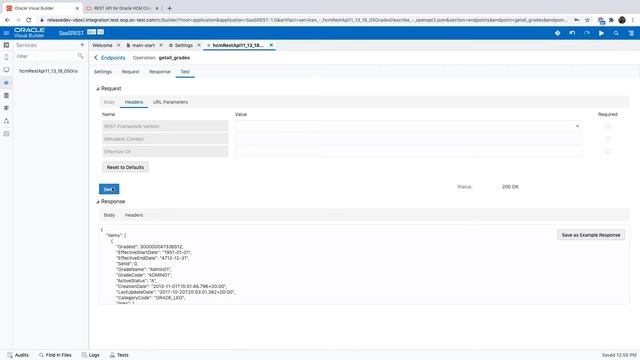640x360 pixels.
Task: Close the Settings editor tab
Action: pyautogui.click(x=199, y=45)
